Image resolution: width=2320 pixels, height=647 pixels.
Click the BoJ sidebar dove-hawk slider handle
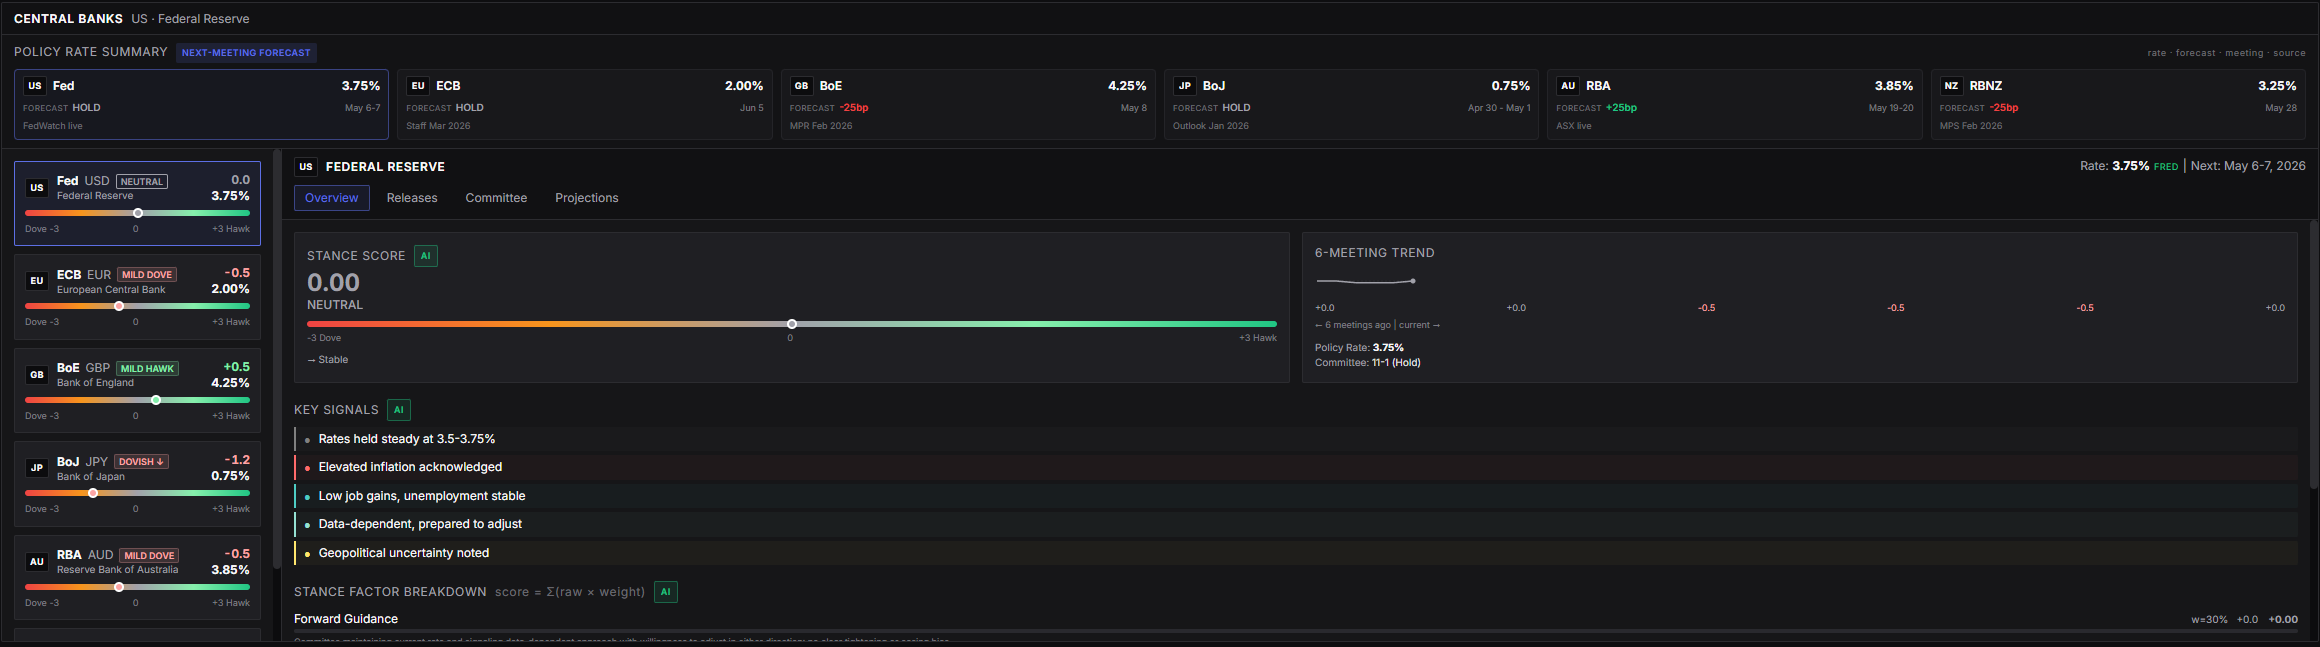click(93, 493)
